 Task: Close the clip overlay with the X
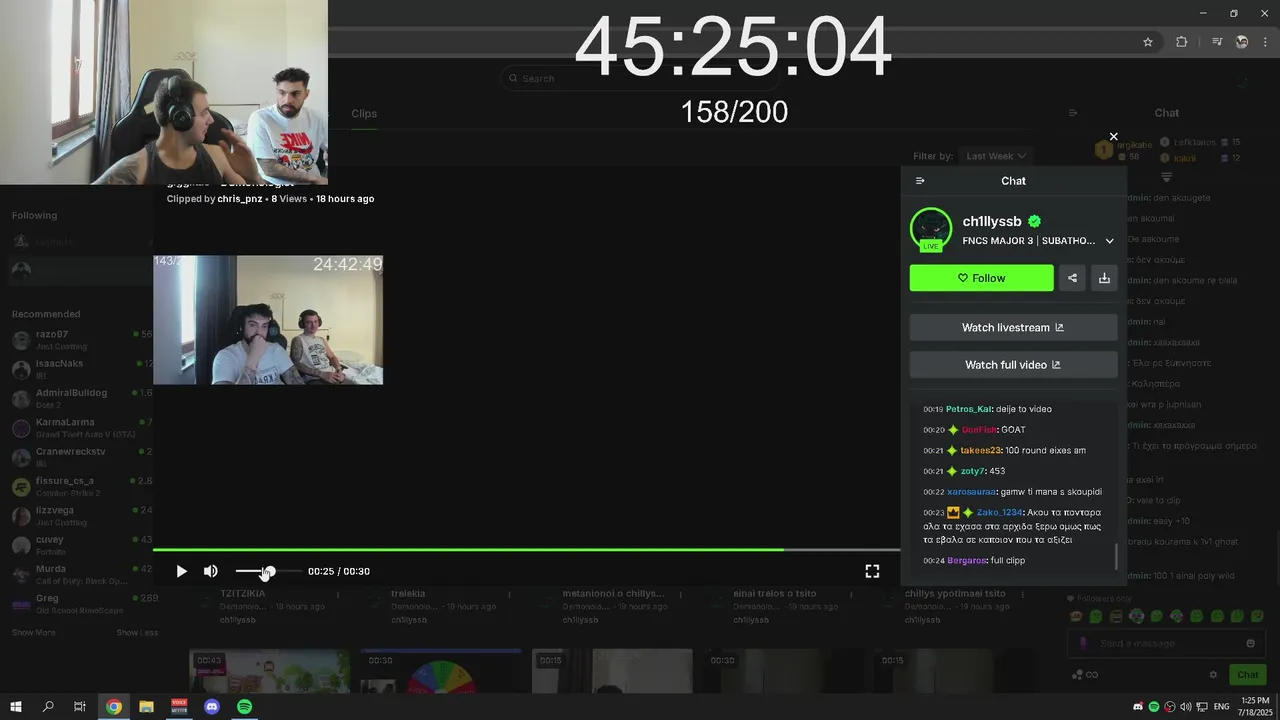pyautogui.click(x=1113, y=137)
